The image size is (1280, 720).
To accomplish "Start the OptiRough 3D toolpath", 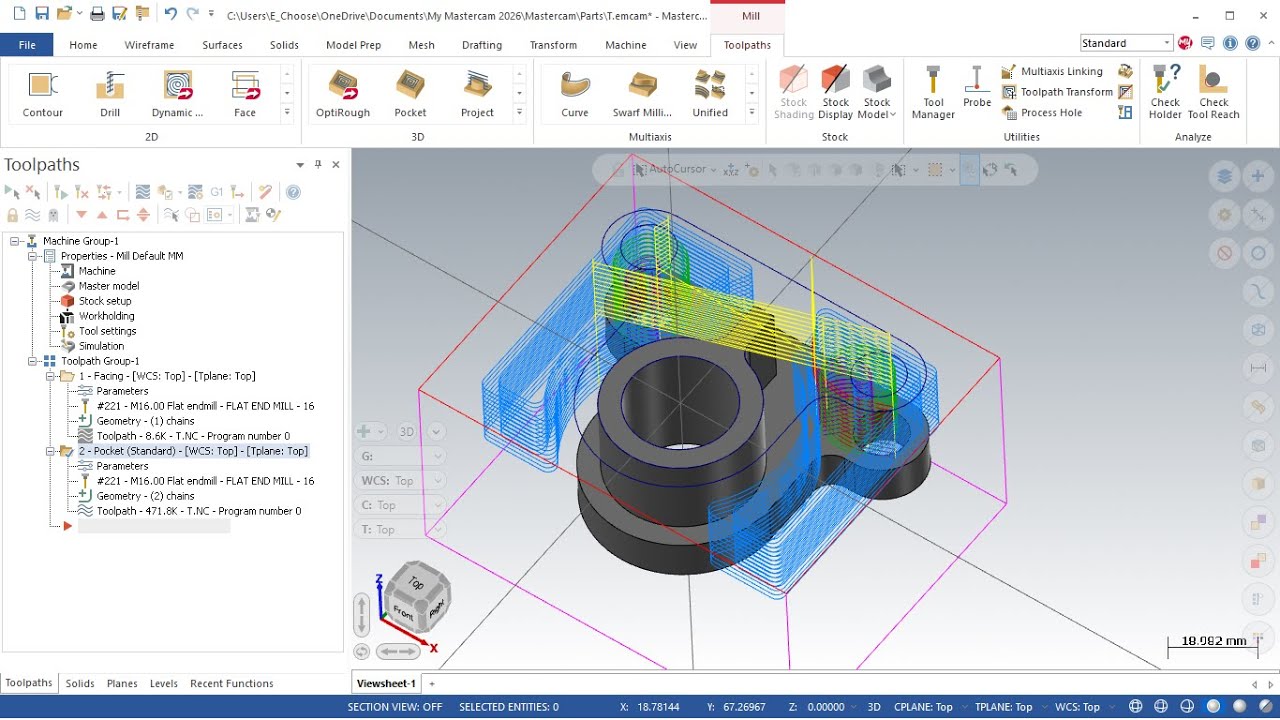I will click(343, 95).
